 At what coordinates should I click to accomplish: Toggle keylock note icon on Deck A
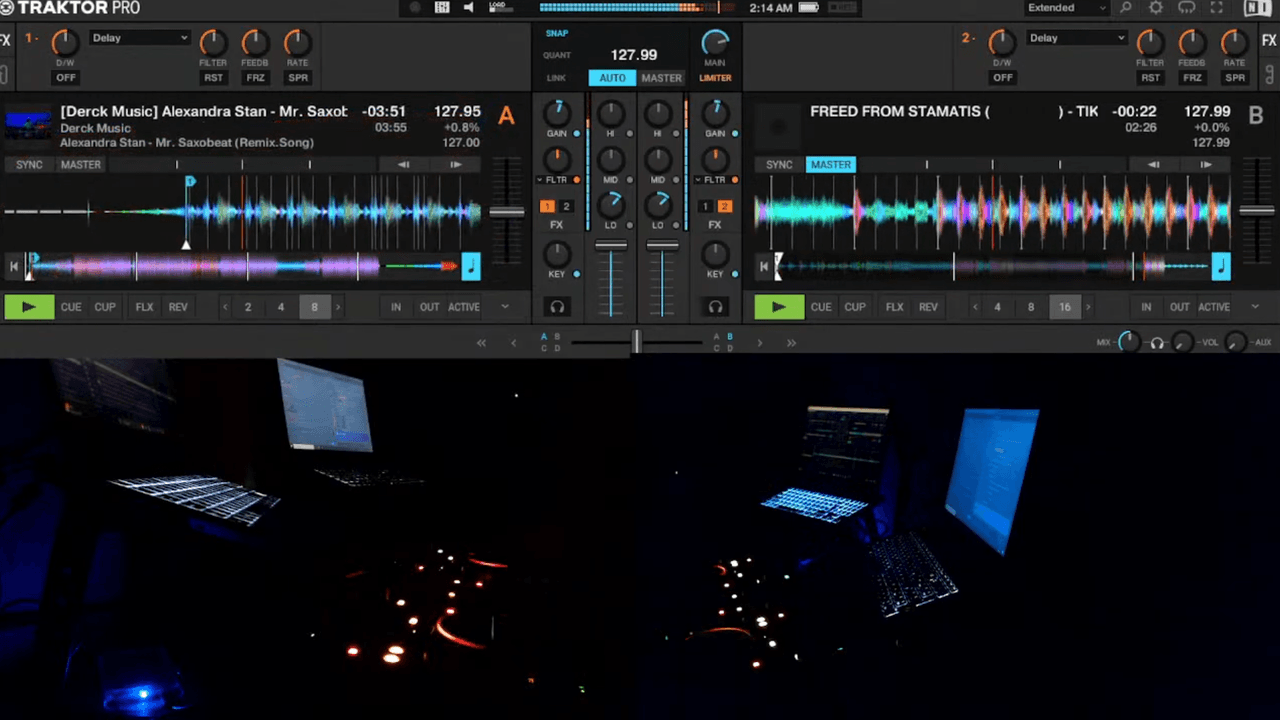coord(471,266)
